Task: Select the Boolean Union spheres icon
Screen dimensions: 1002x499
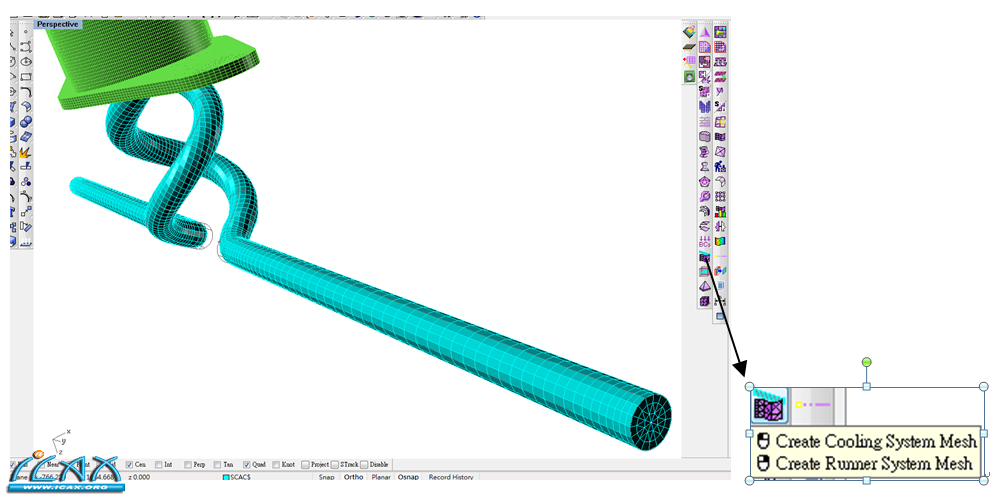Action: tap(26, 121)
